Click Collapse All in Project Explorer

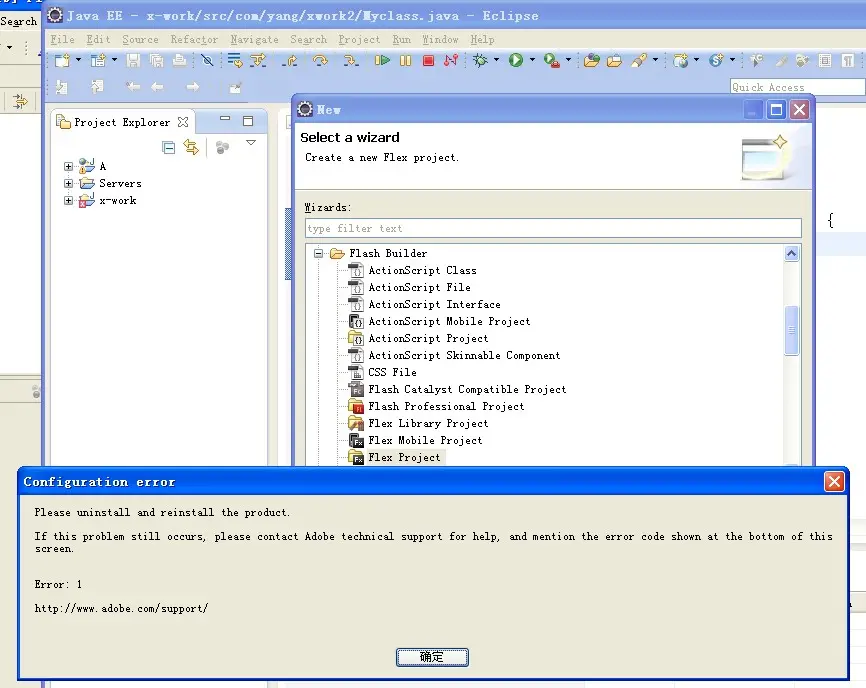coord(168,147)
